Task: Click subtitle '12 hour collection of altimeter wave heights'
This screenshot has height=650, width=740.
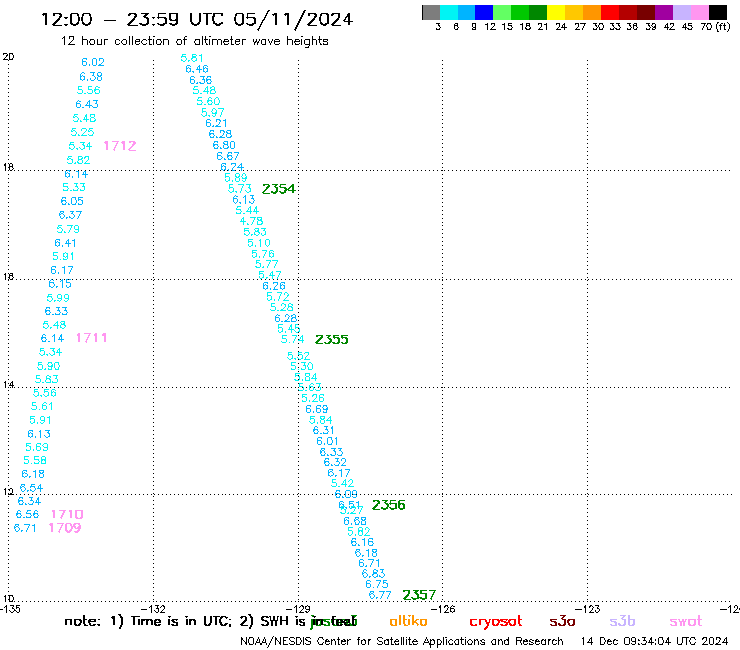Action: 194,41
